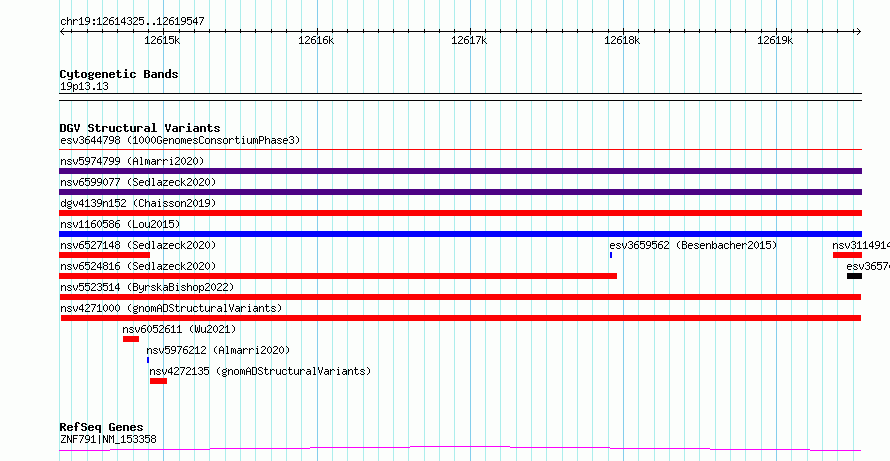Image resolution: width=890 pixels, height=461 pixels.
Task: Open the nsv4272135 (gnomADStructuralVariants) label
Action: (260, 371)
